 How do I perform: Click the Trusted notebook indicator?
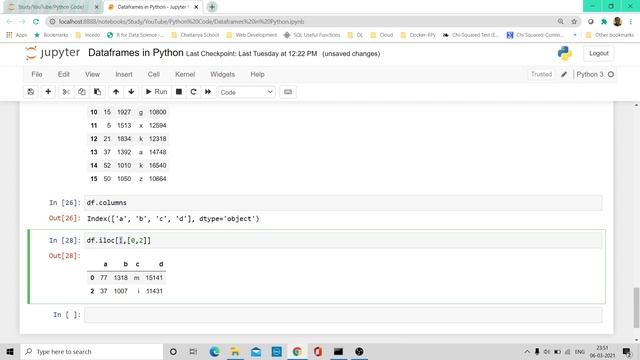(541, 74)
